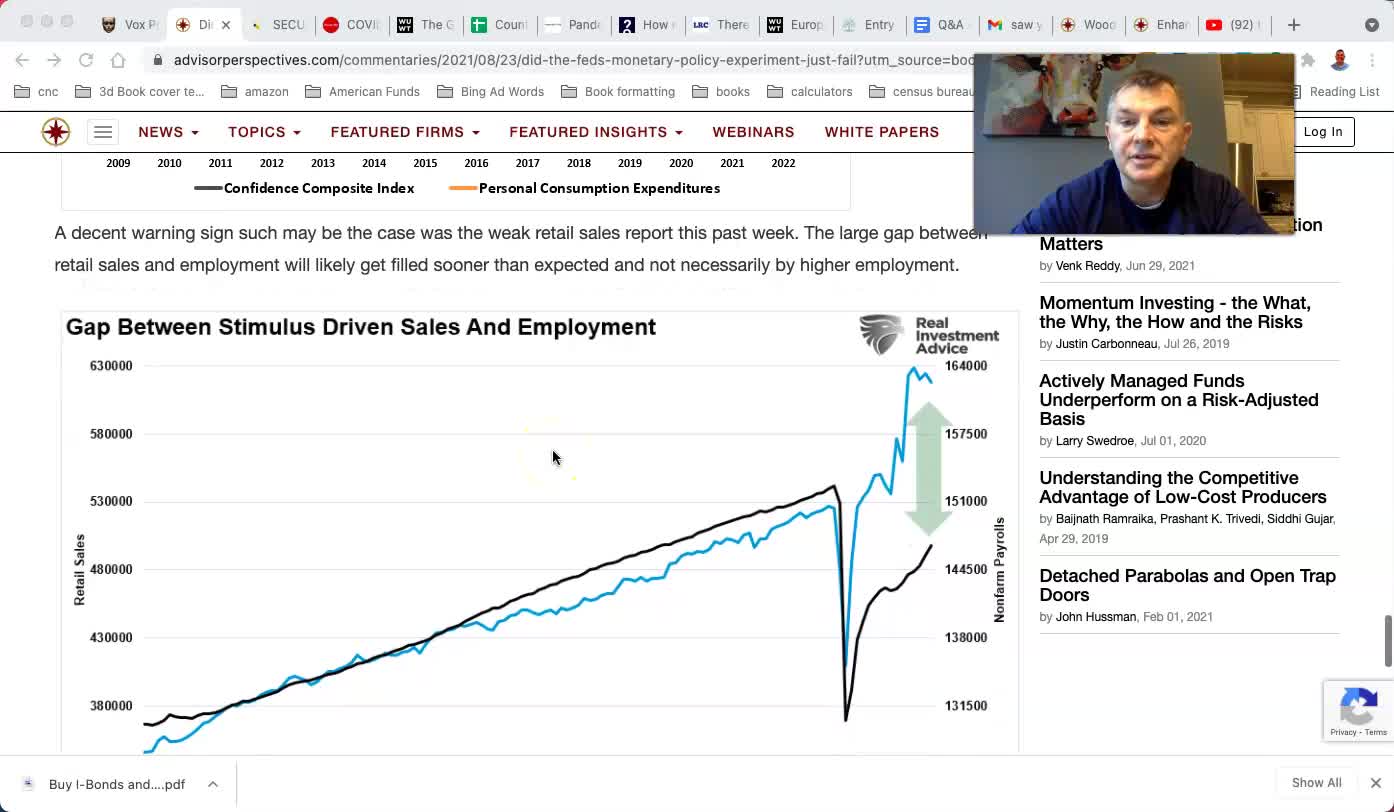Close the active Advisor Perspectives tab
1394x812 pixels.
coord(226,24)
